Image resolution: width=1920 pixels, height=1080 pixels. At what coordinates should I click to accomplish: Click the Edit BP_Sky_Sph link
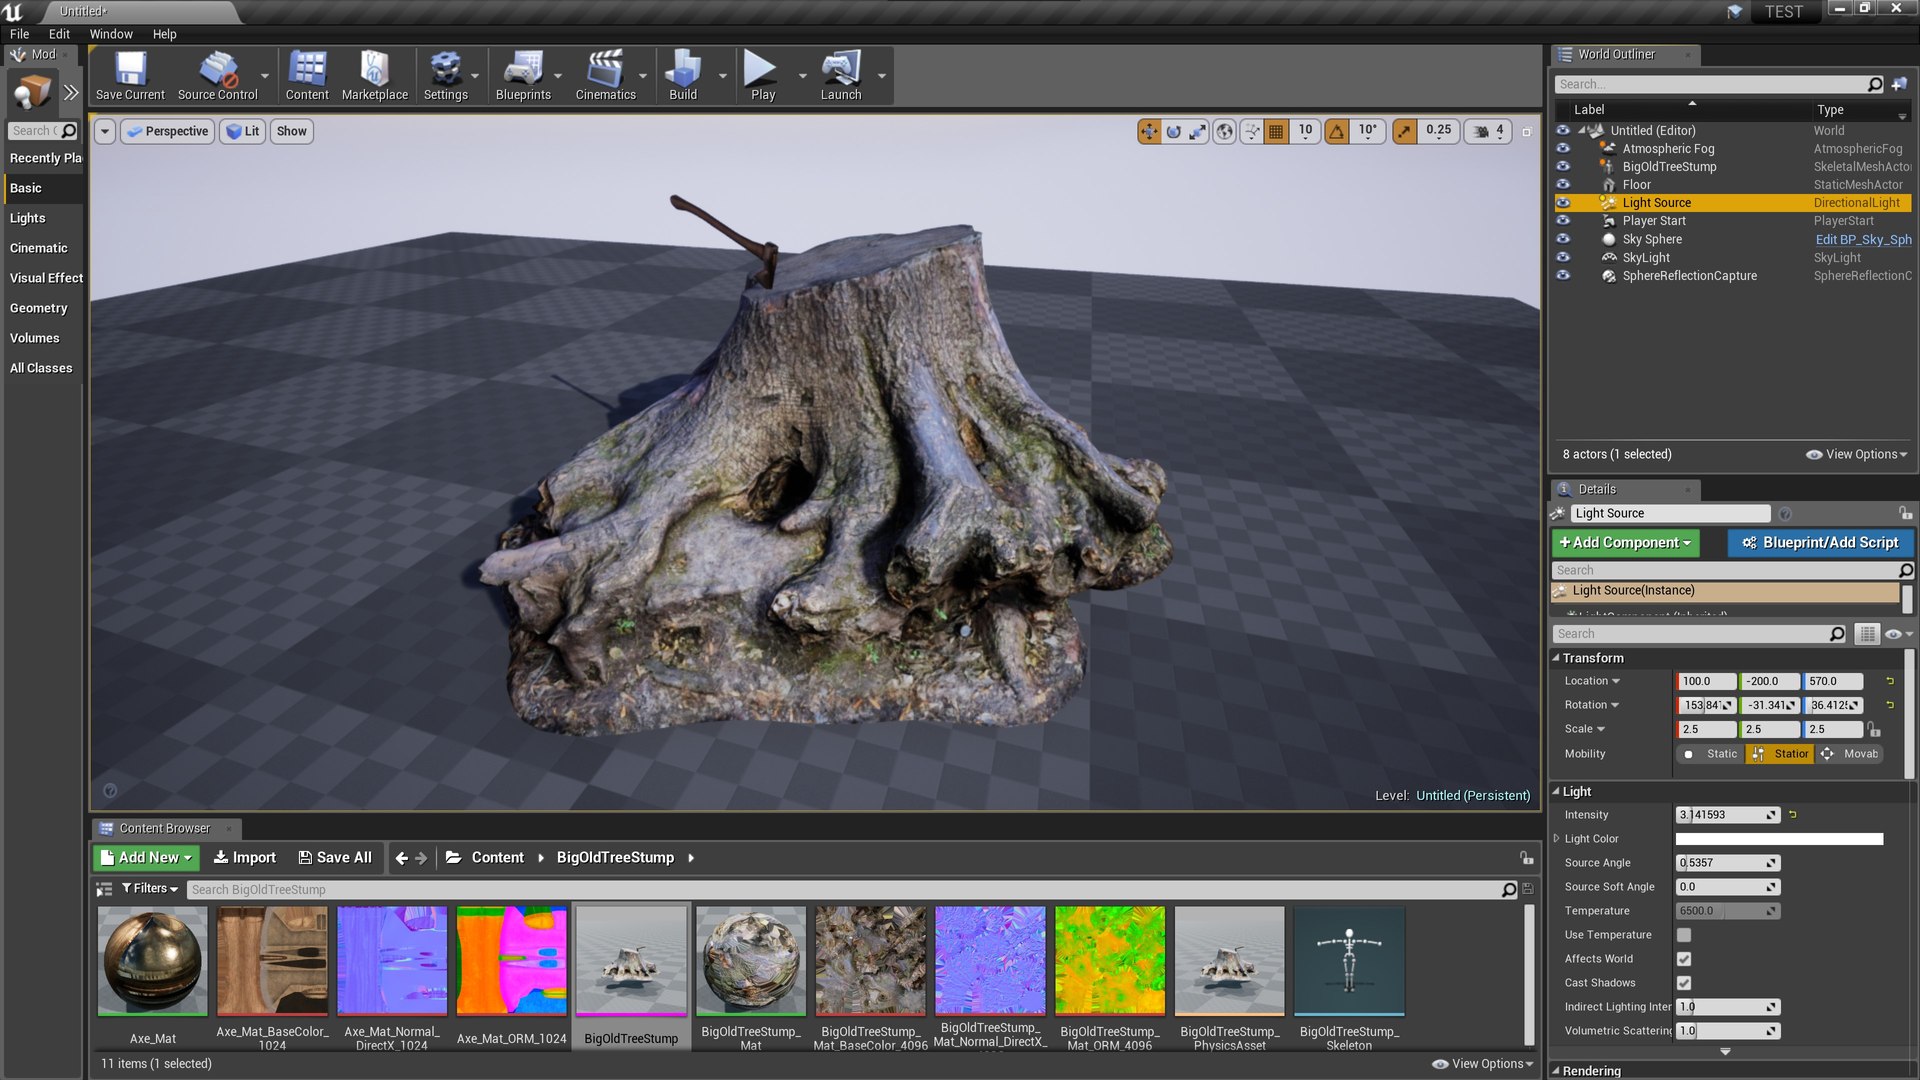click(x=1863, y=240)
